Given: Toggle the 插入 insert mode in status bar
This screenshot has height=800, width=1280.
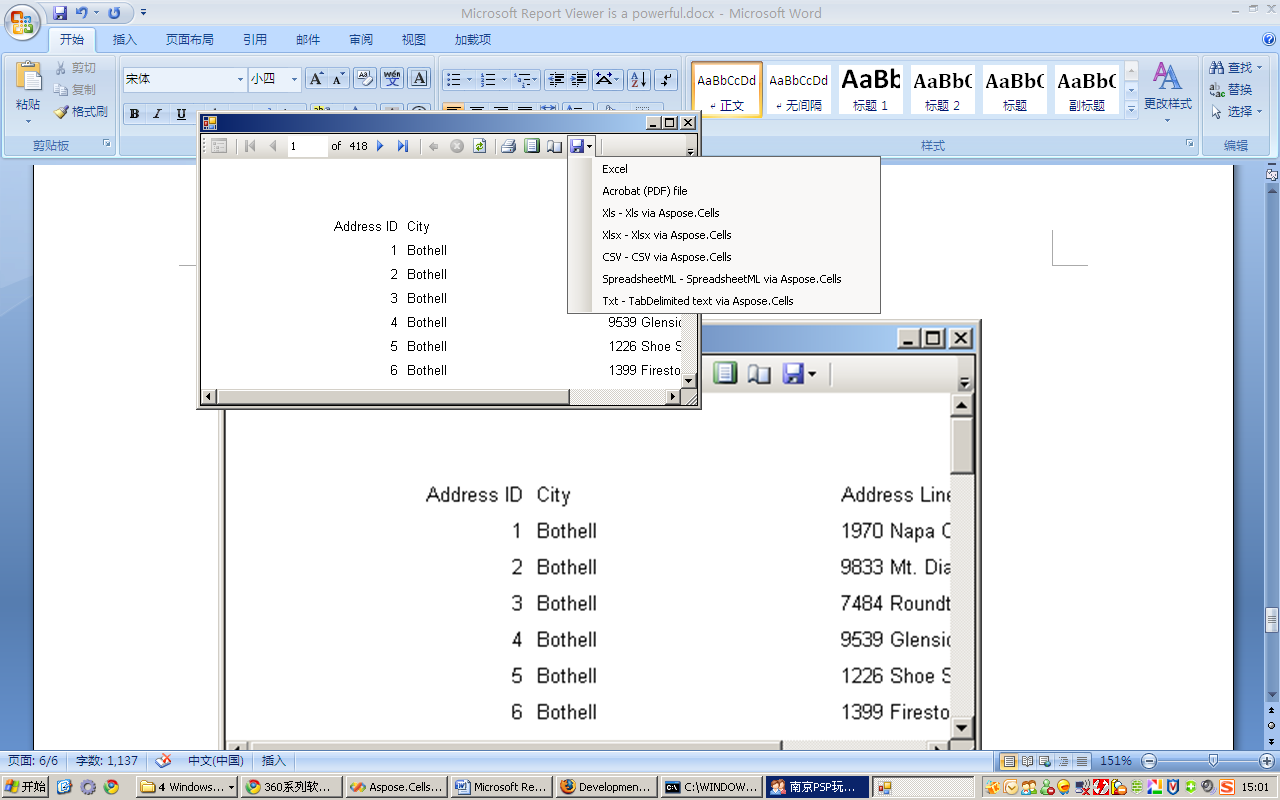Looking at the screenshot, I should pyautogui.click(x=274, y=761).
